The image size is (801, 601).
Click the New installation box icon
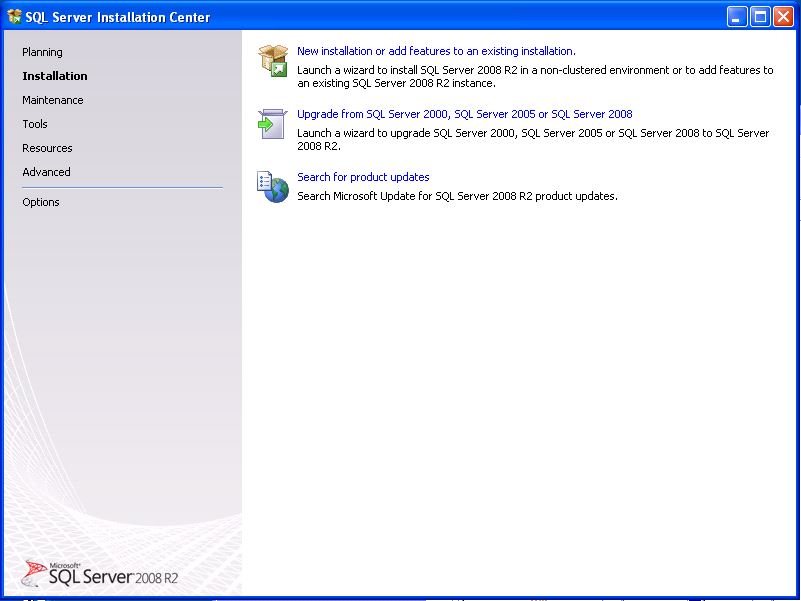tap(272, 60)
